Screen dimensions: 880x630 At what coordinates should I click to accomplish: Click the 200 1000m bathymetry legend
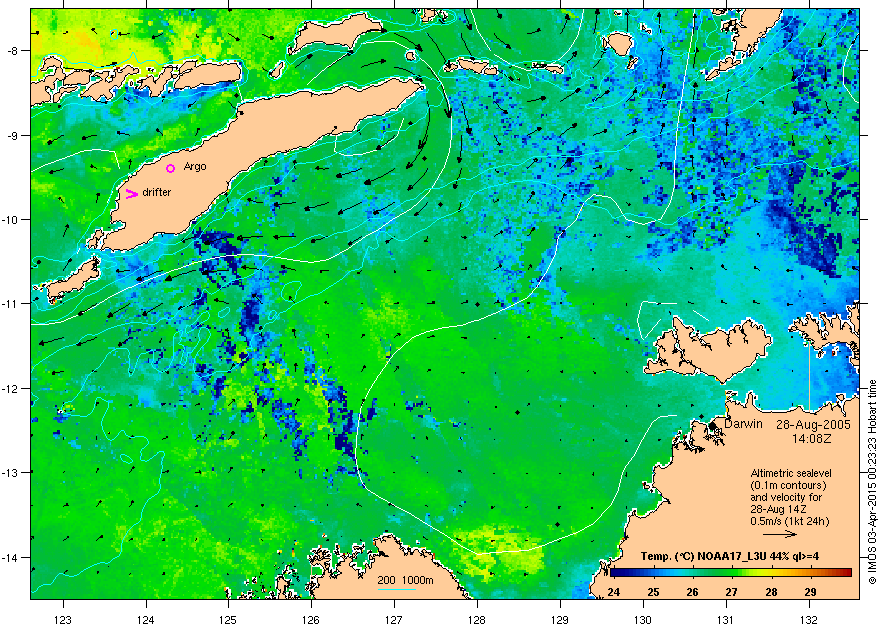(x=405, y=580)
